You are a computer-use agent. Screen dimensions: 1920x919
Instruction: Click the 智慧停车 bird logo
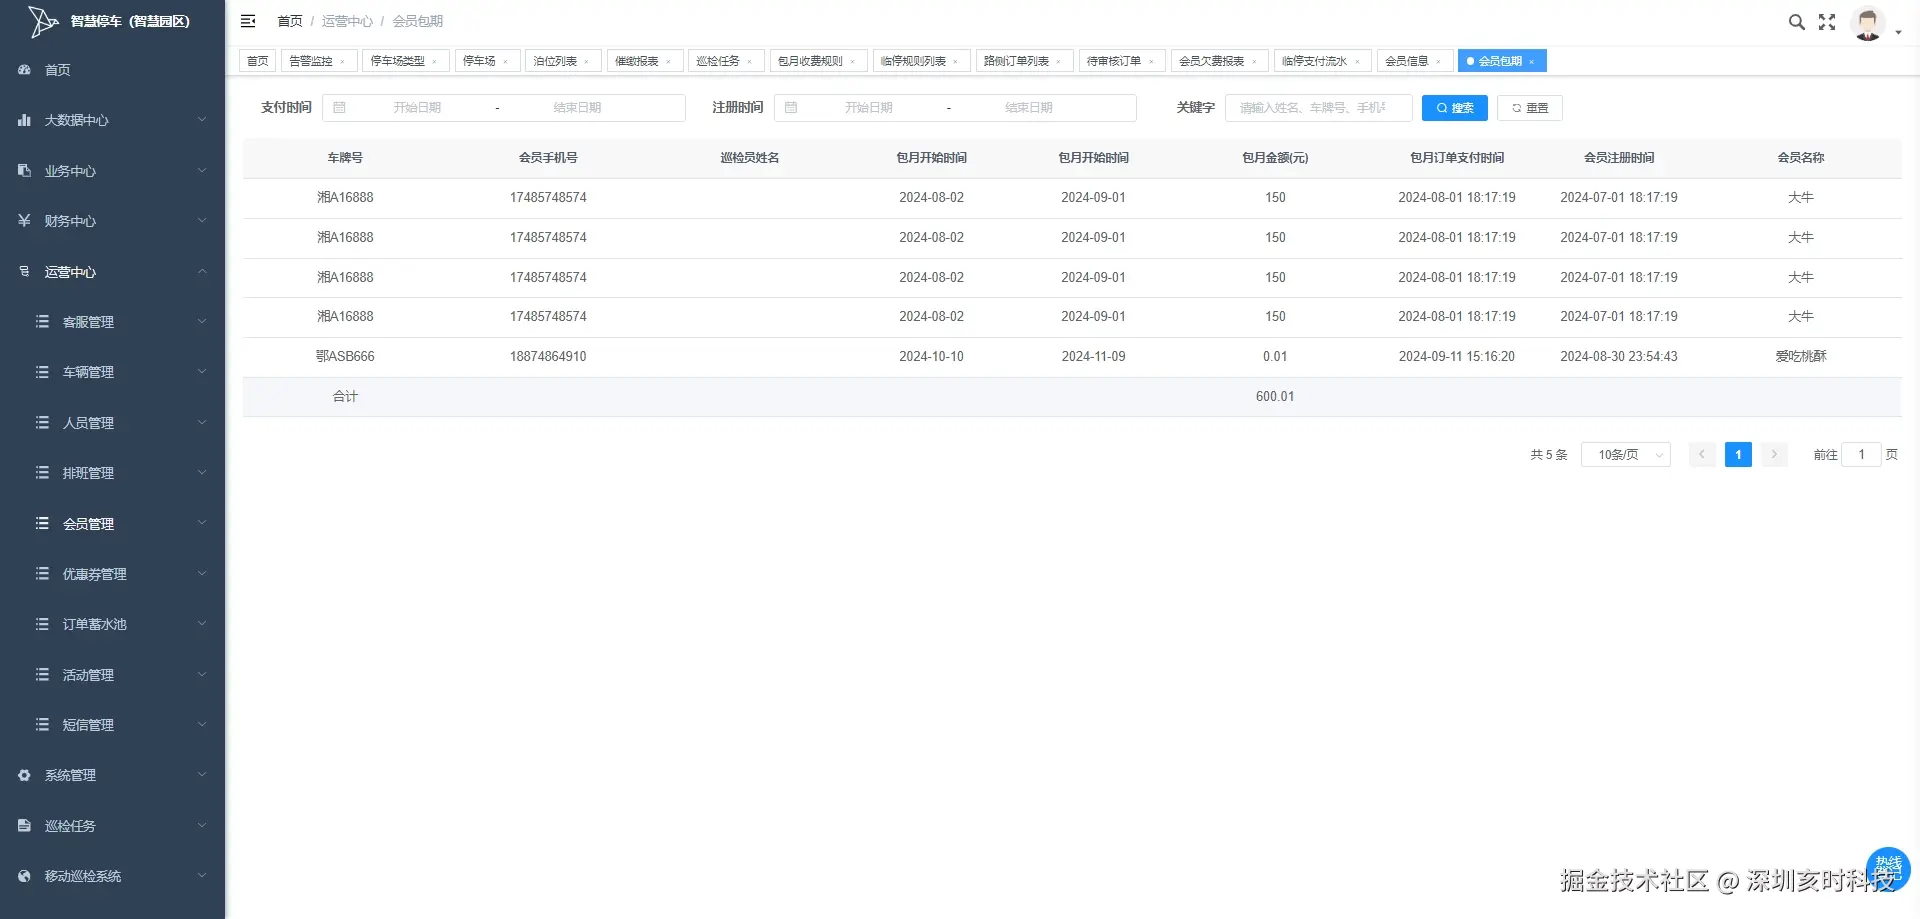42,21
